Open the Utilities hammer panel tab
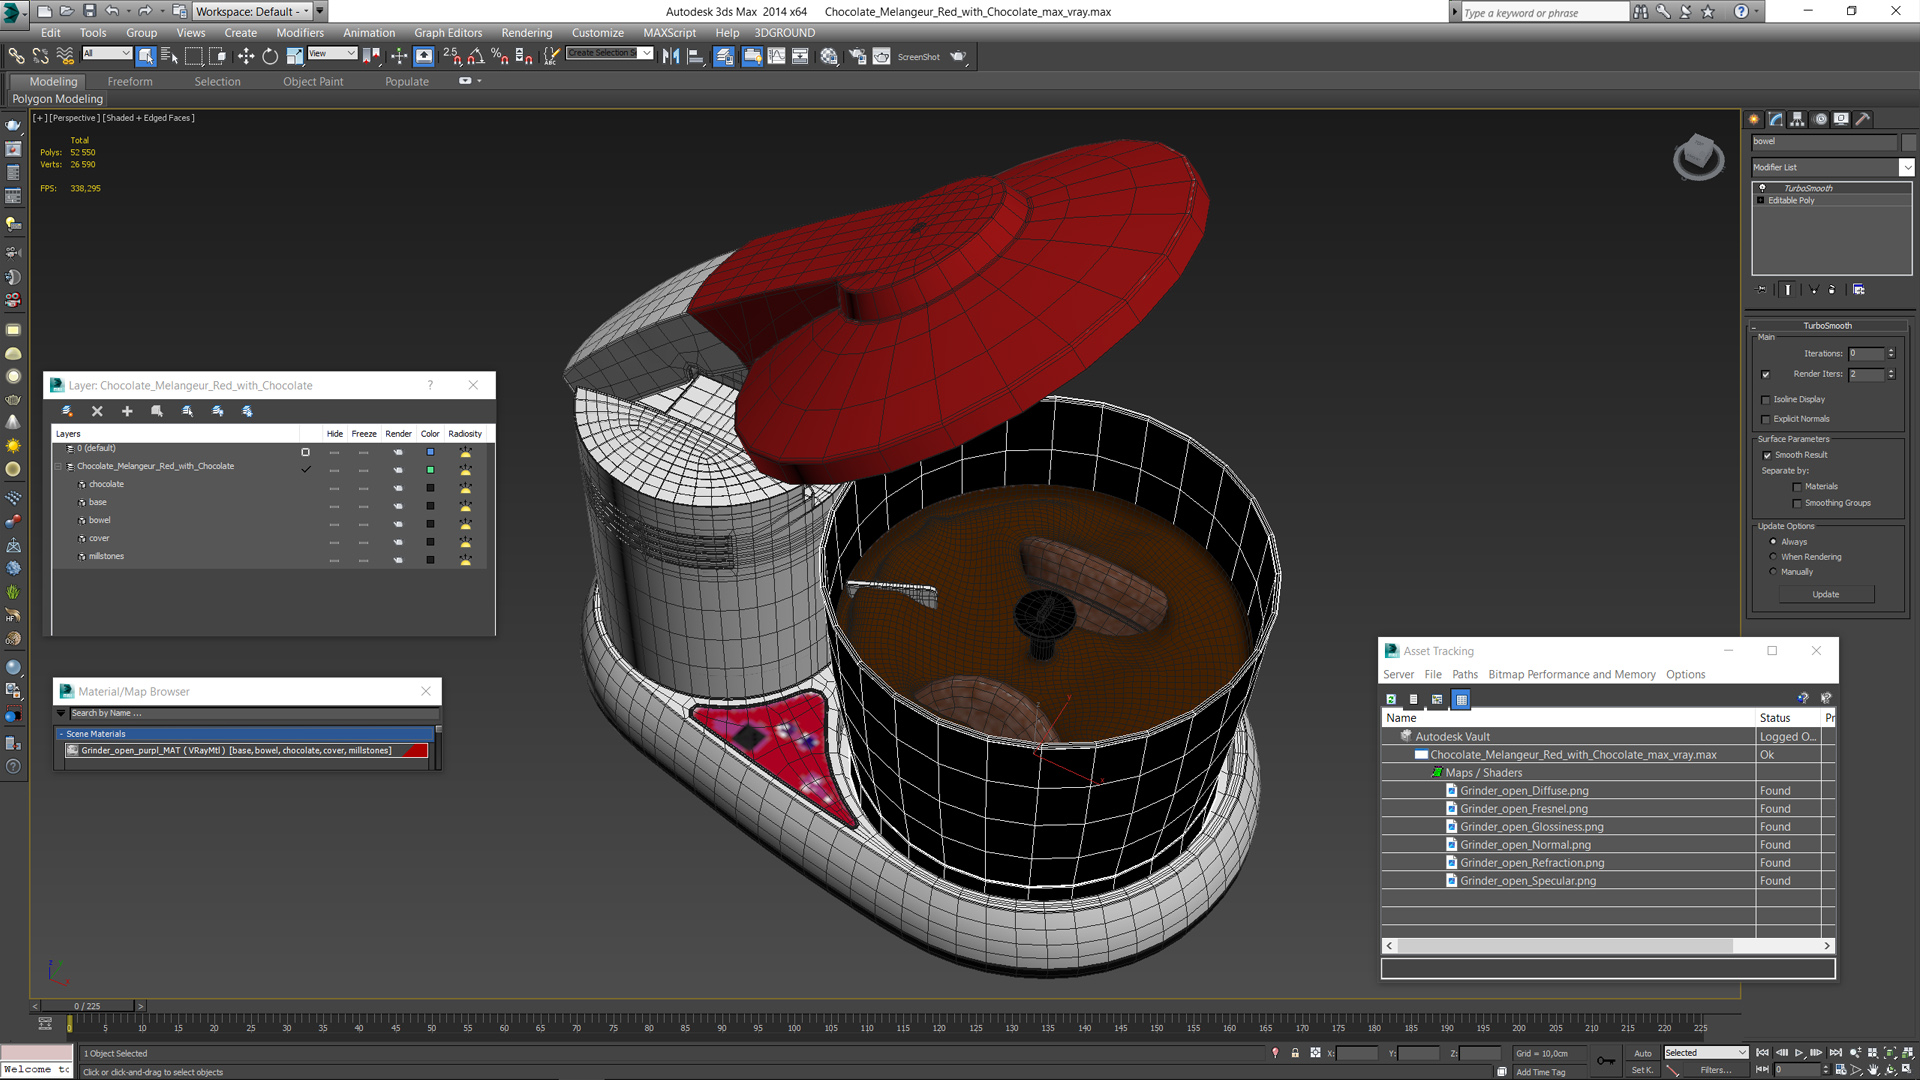1920x1080 pixels. [1863, 119]
